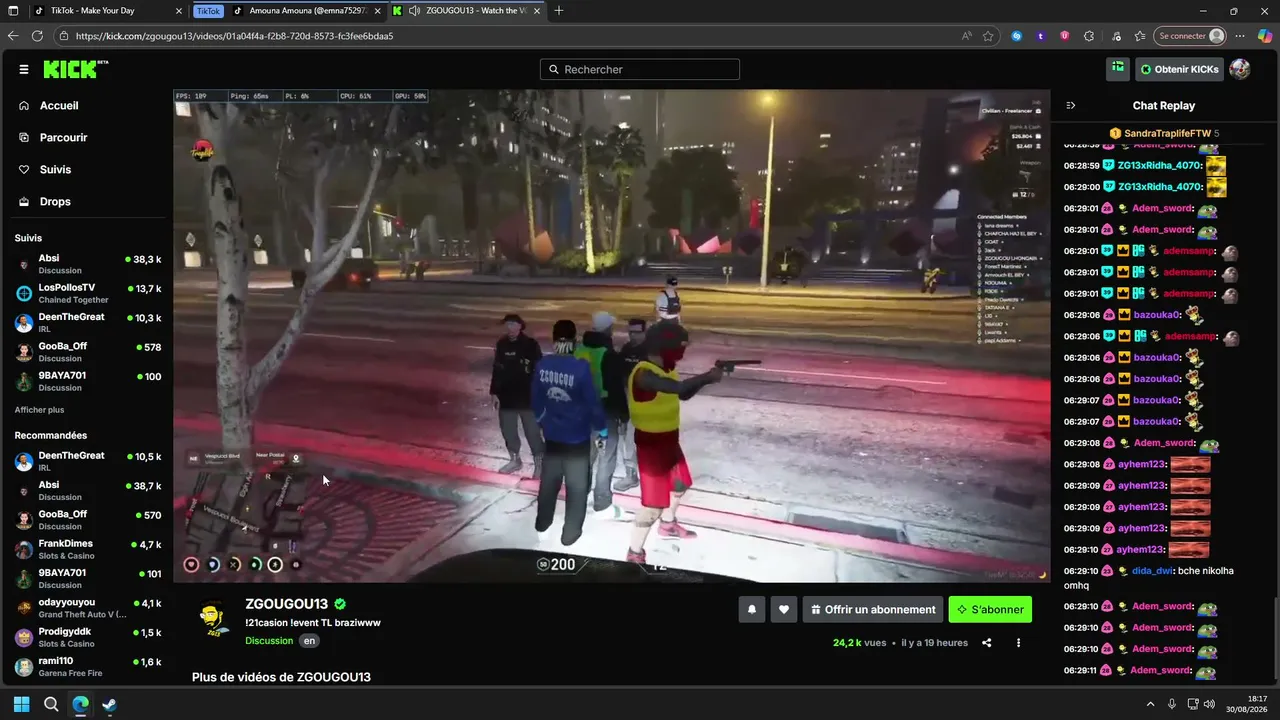Image resolution: width=1280 pixels, height=720 pixels.
Task: Open the browser settings and more menu
Action: 1241,36
